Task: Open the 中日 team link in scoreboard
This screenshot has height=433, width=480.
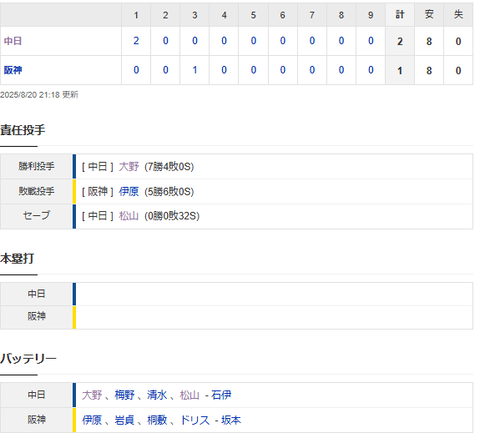Action: coord(13,41)
